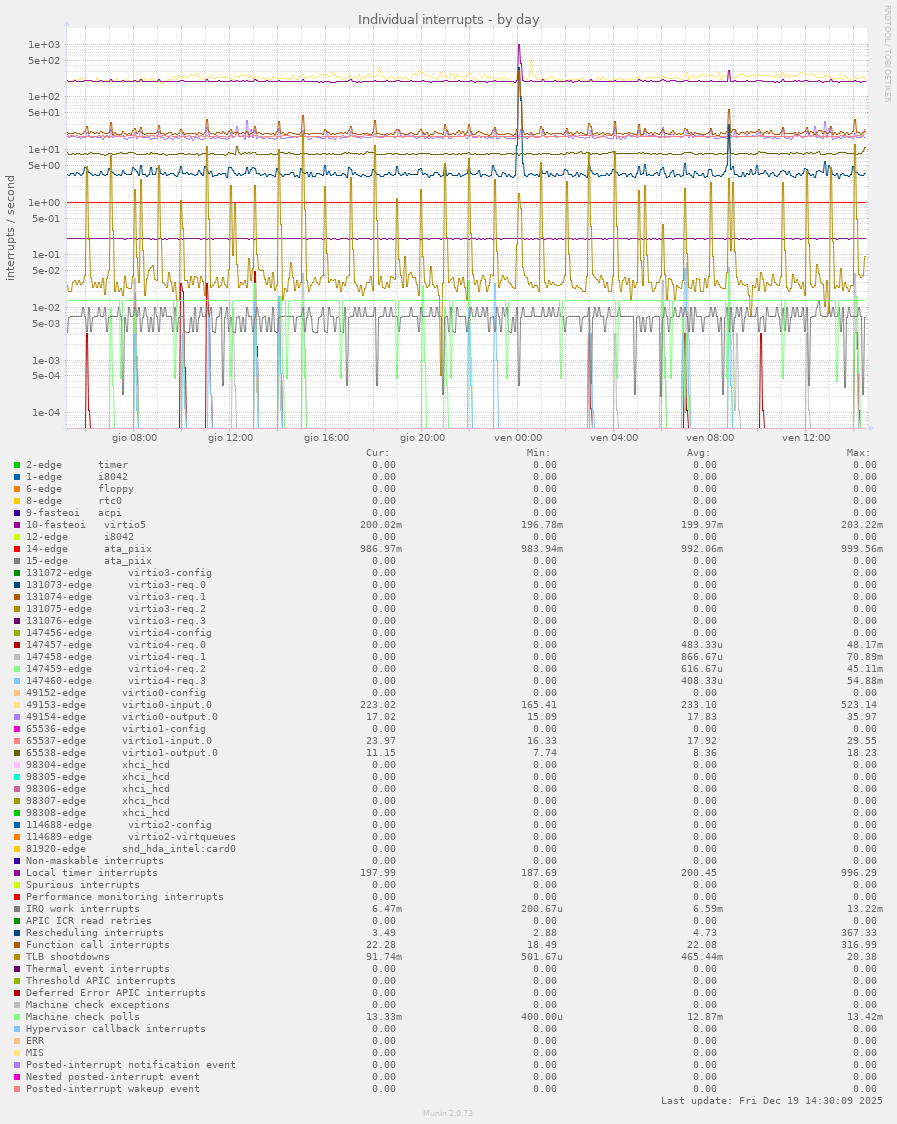Click the Local timer interrupts color swatch
Screen dimensions: 897x1124
[17, 873]
